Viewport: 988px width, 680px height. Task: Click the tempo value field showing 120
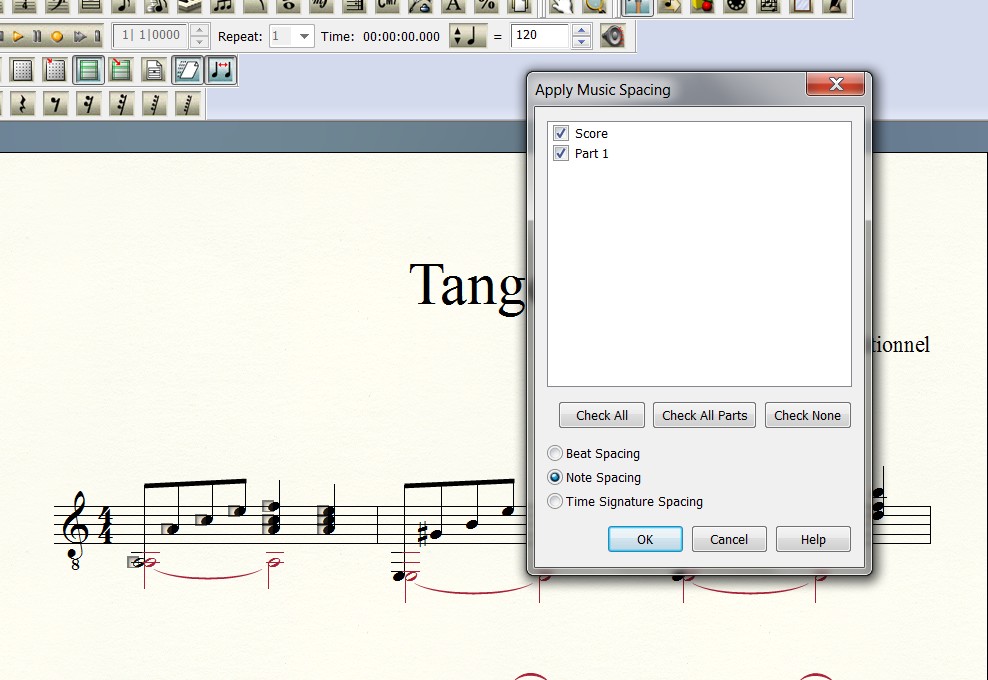539,37
